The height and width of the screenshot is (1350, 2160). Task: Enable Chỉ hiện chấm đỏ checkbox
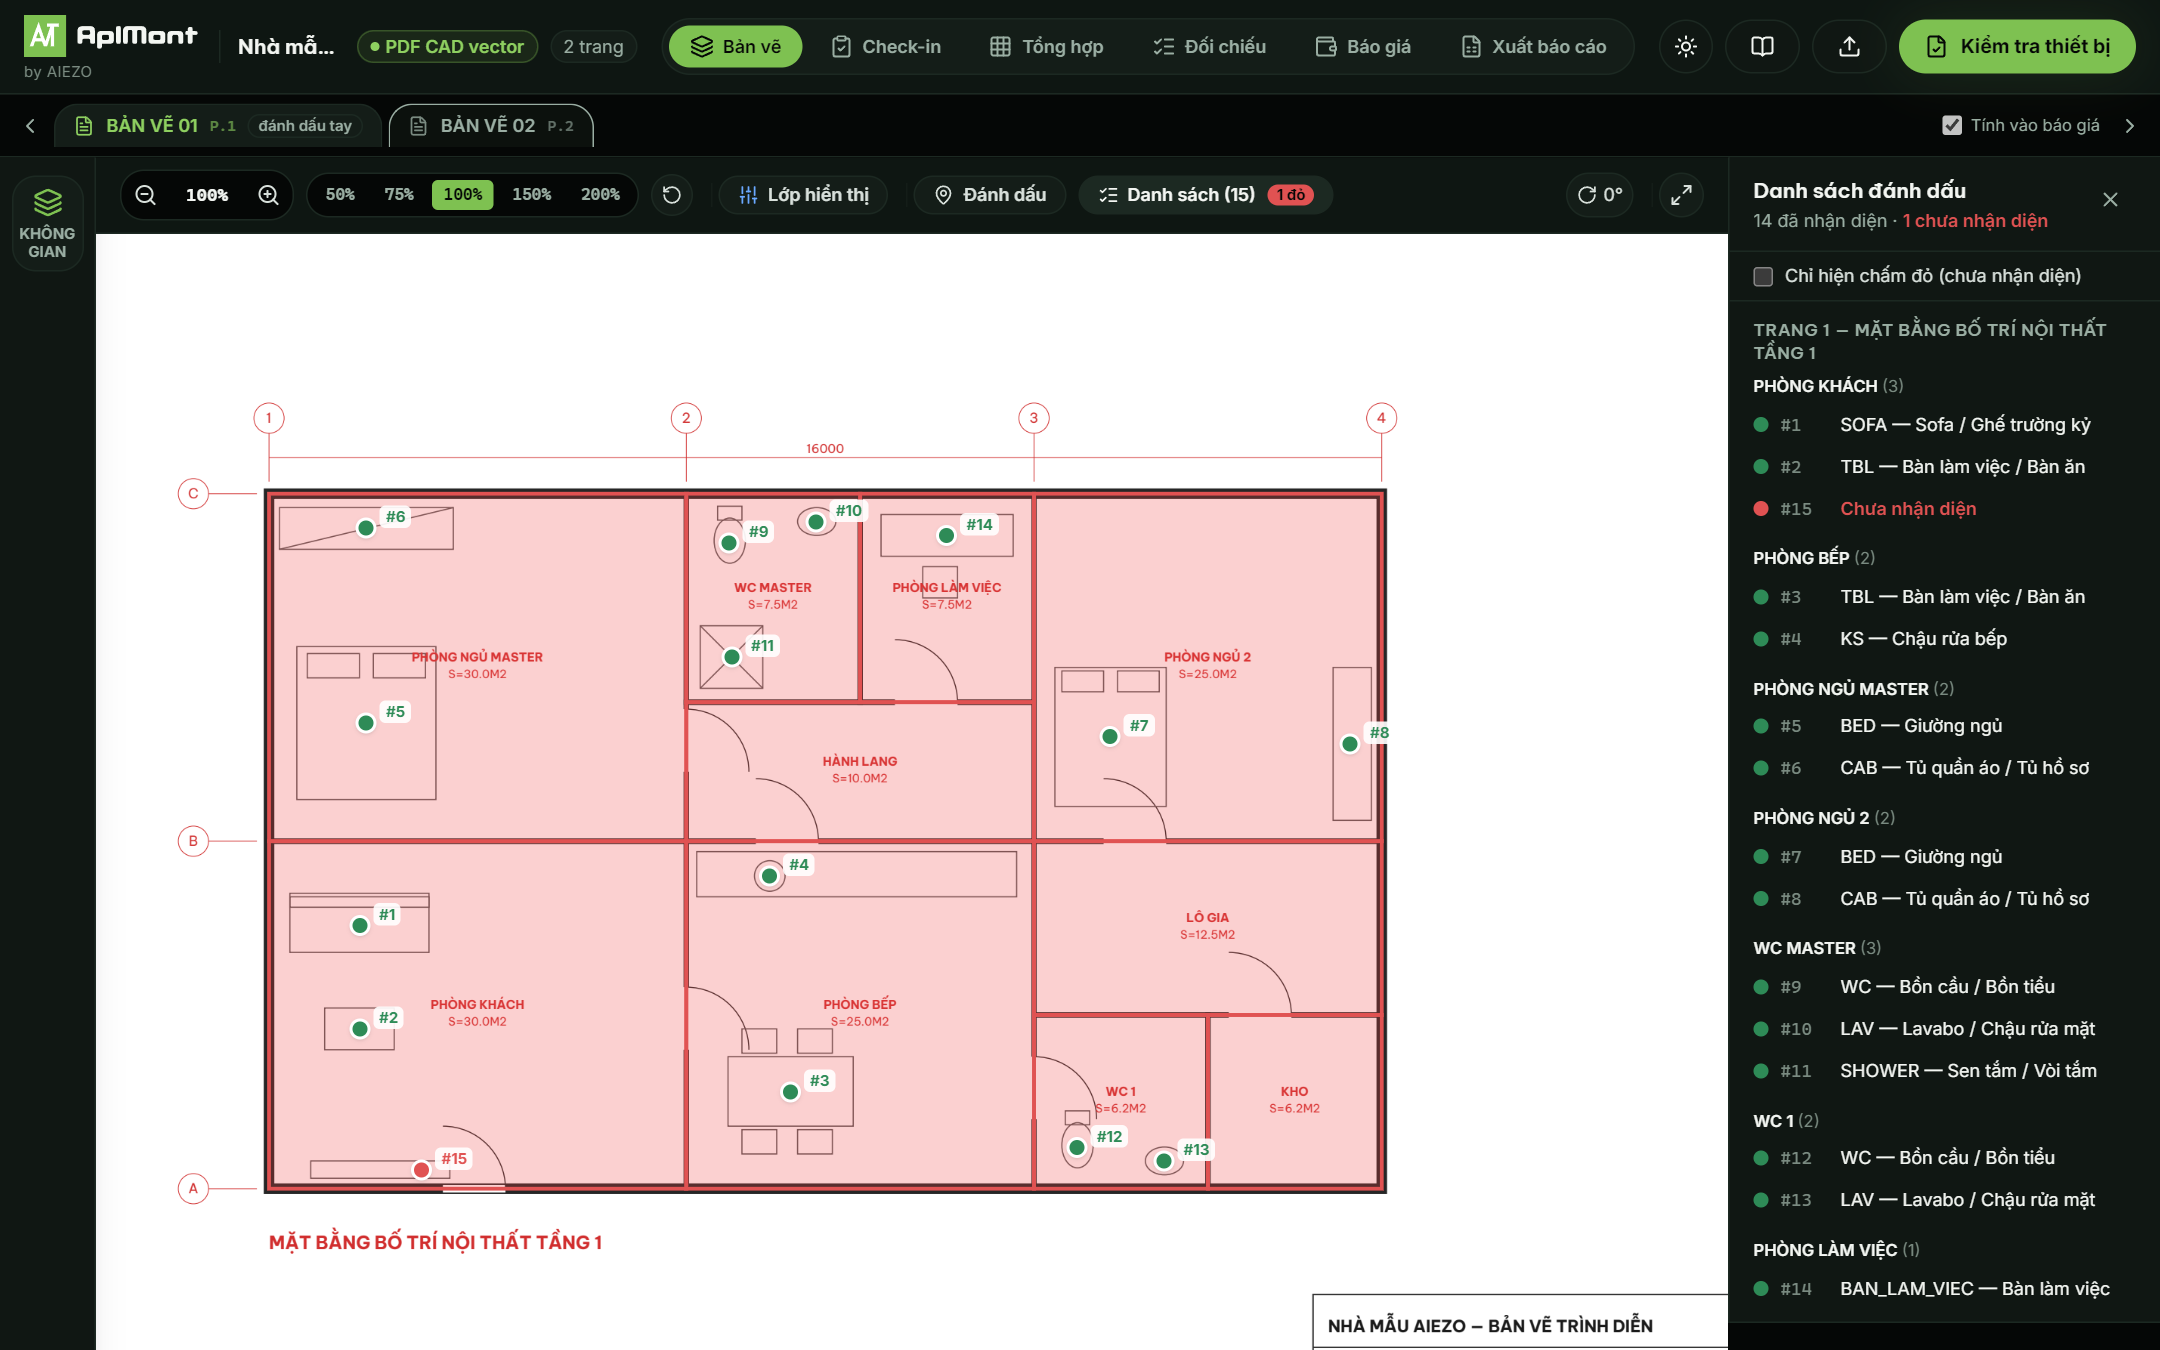coord(1763,276)
